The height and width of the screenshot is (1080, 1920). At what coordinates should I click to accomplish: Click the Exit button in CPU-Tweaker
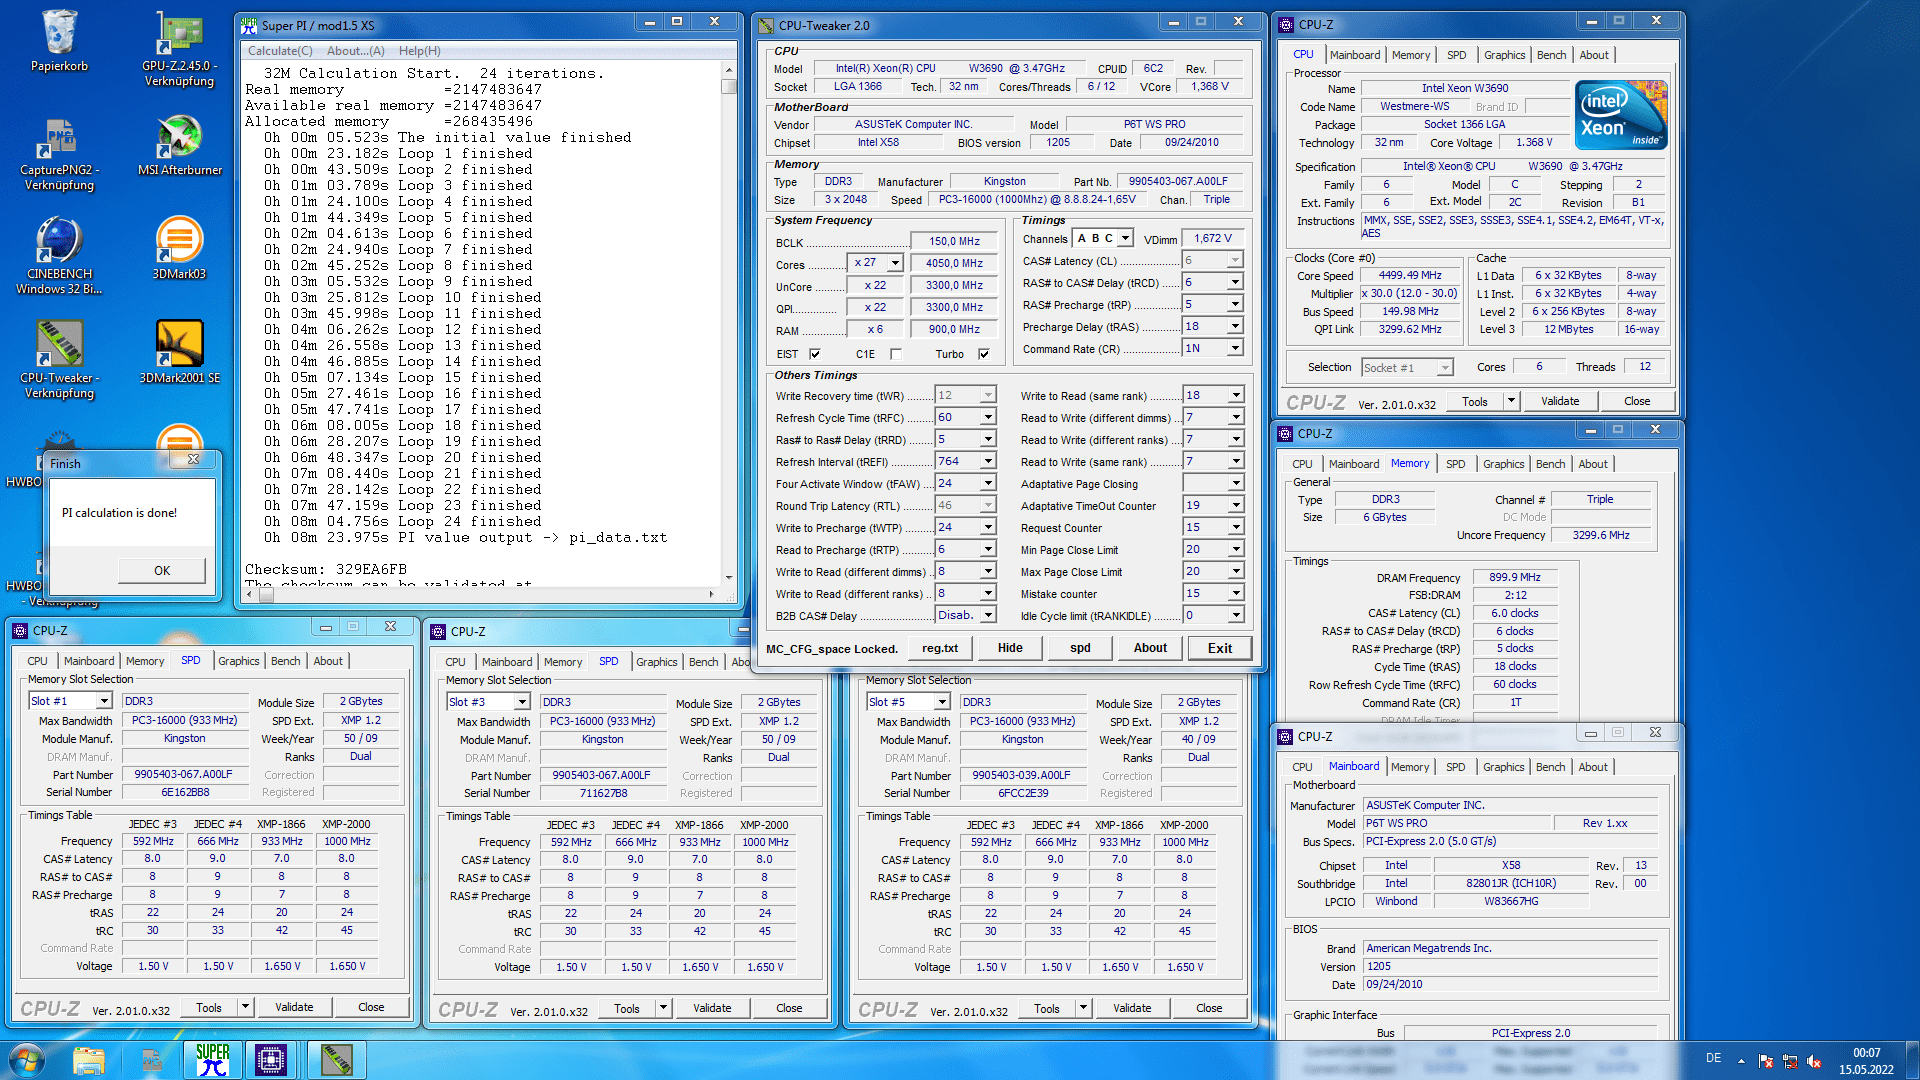(x=1220, y=648)
